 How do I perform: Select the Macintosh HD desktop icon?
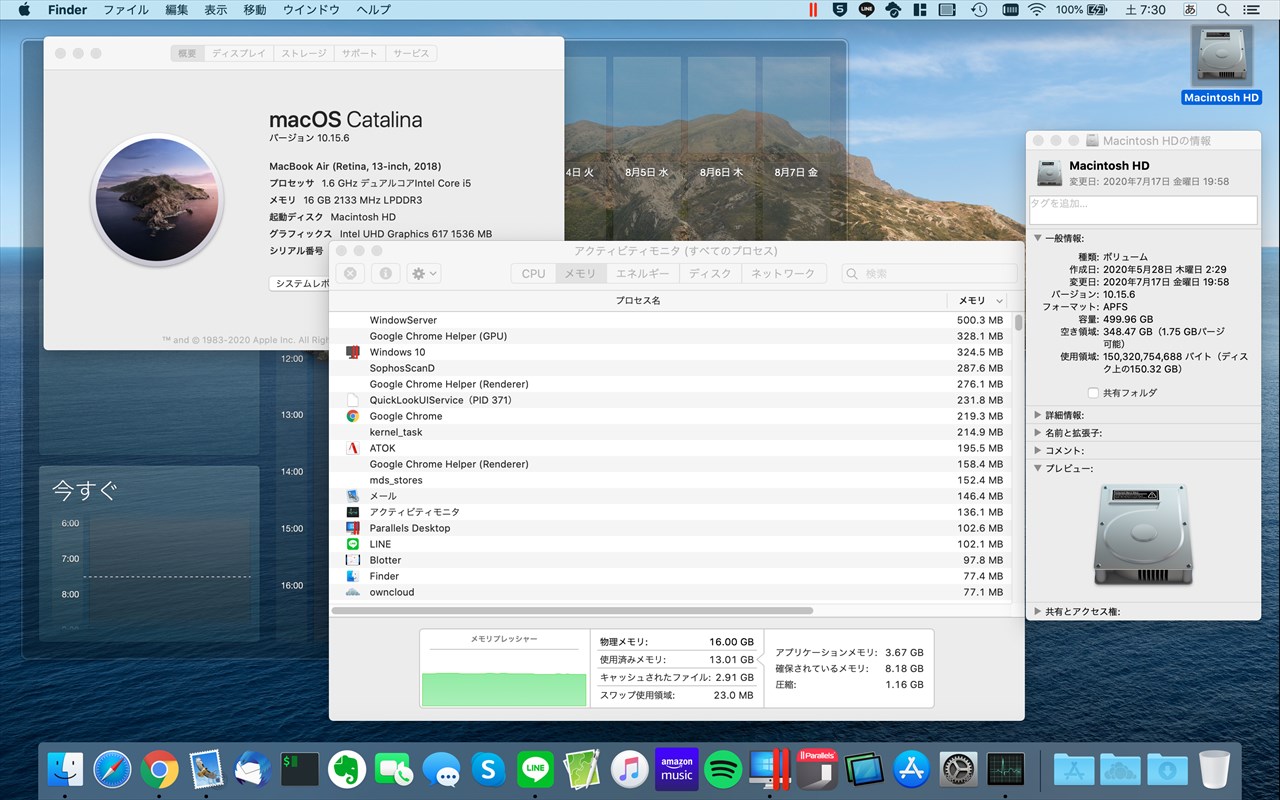[x=1221, y=64]
